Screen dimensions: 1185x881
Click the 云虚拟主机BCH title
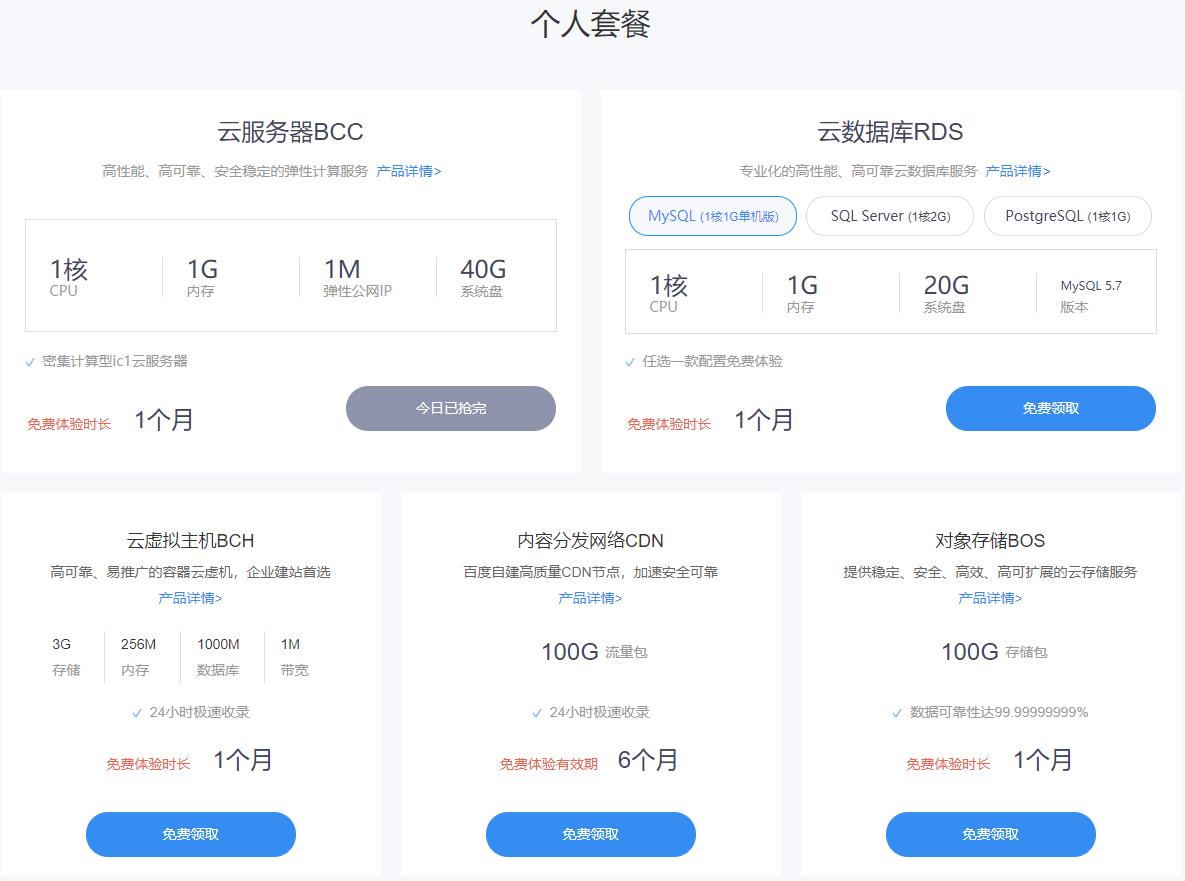click(x=190, y=541)
